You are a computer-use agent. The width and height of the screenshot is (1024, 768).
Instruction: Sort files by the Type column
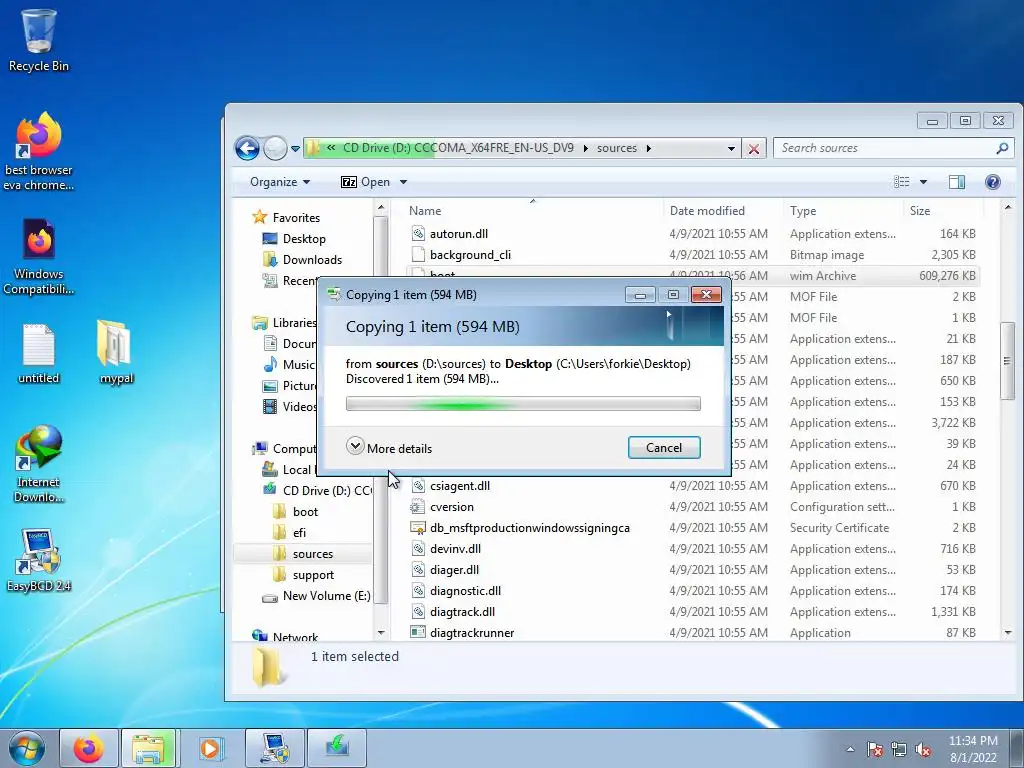(x=843, y=211)
